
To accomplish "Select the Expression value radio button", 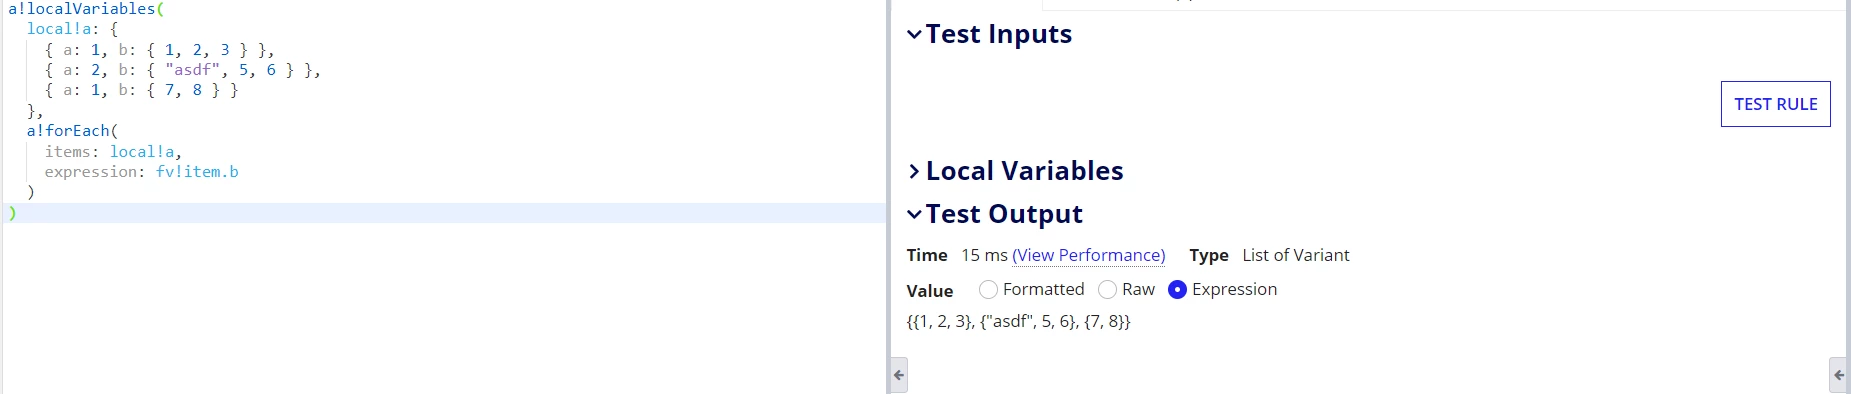I will tap(1177, 289).
